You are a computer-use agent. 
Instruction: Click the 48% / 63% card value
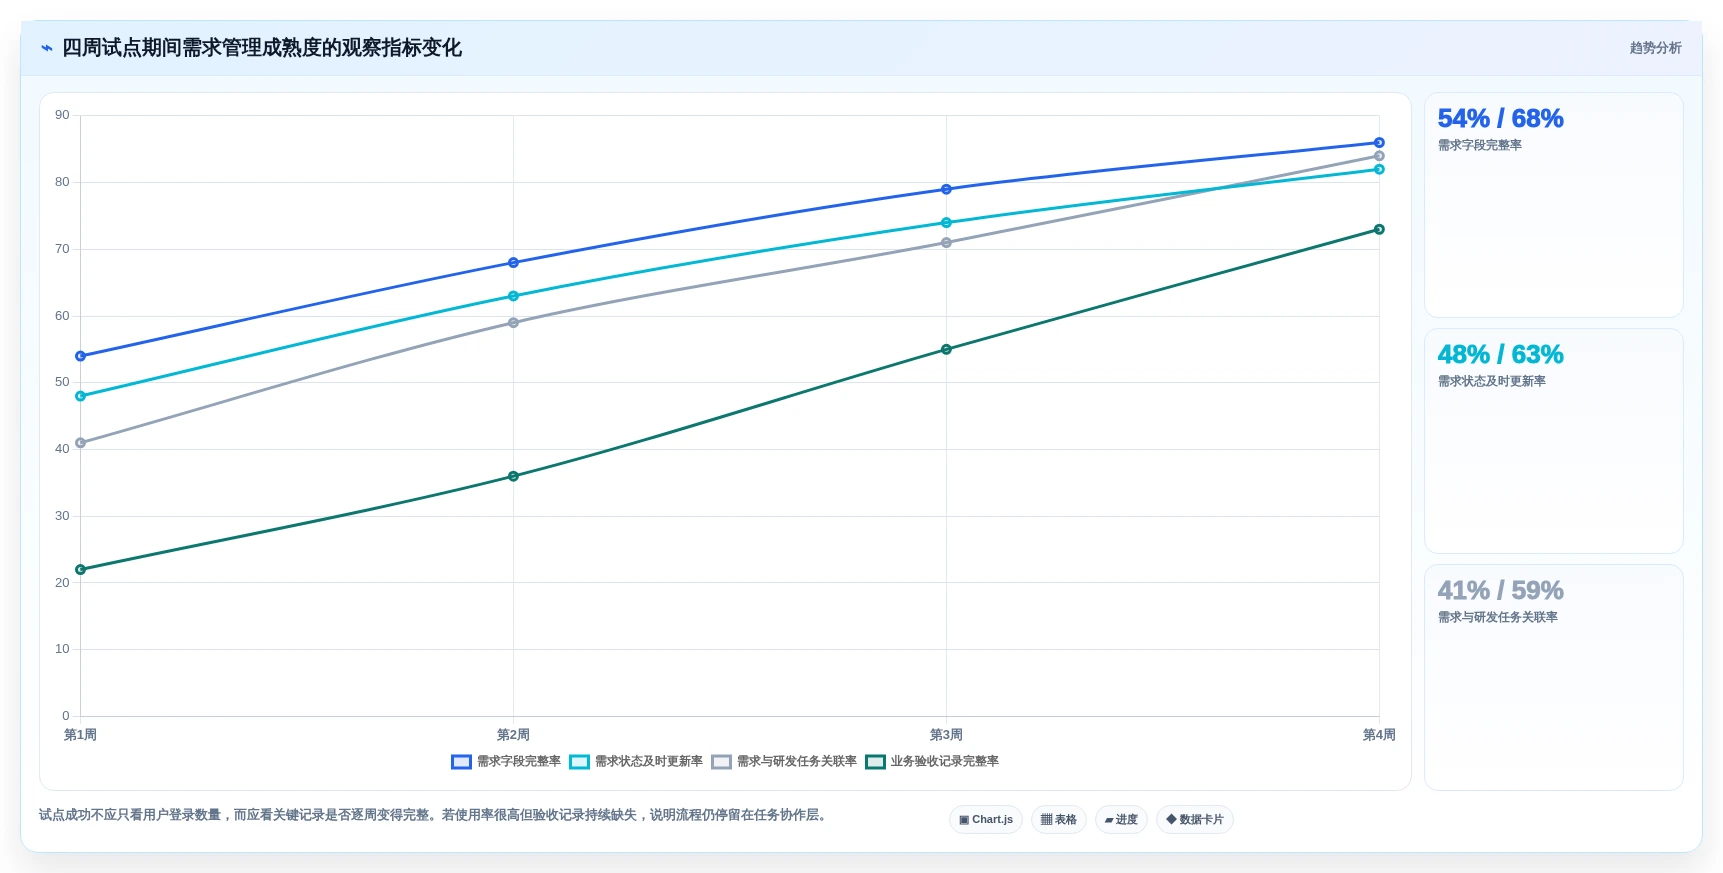pyautogui.click(x=1500, y=355)
